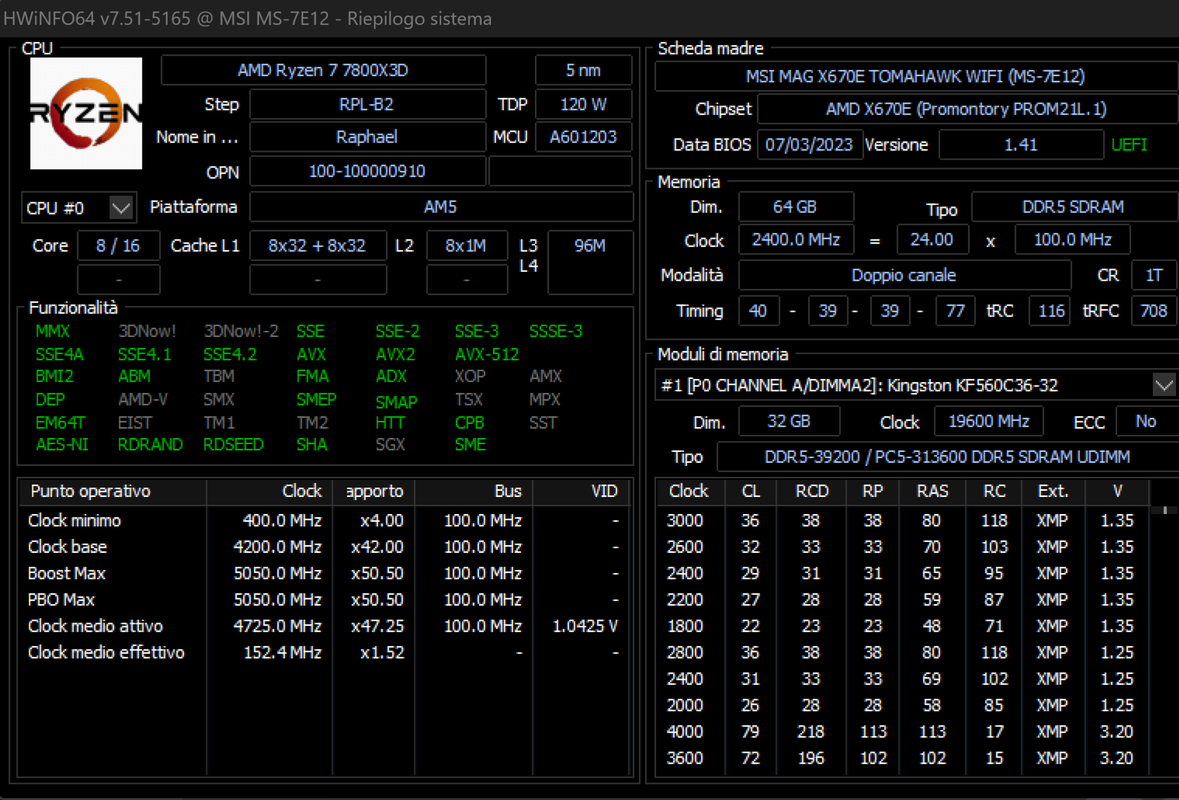1179x800 pixels.
Task: Select the AMD Ryzen 7 7800X3D name field
Action: [x=323, y=70]
